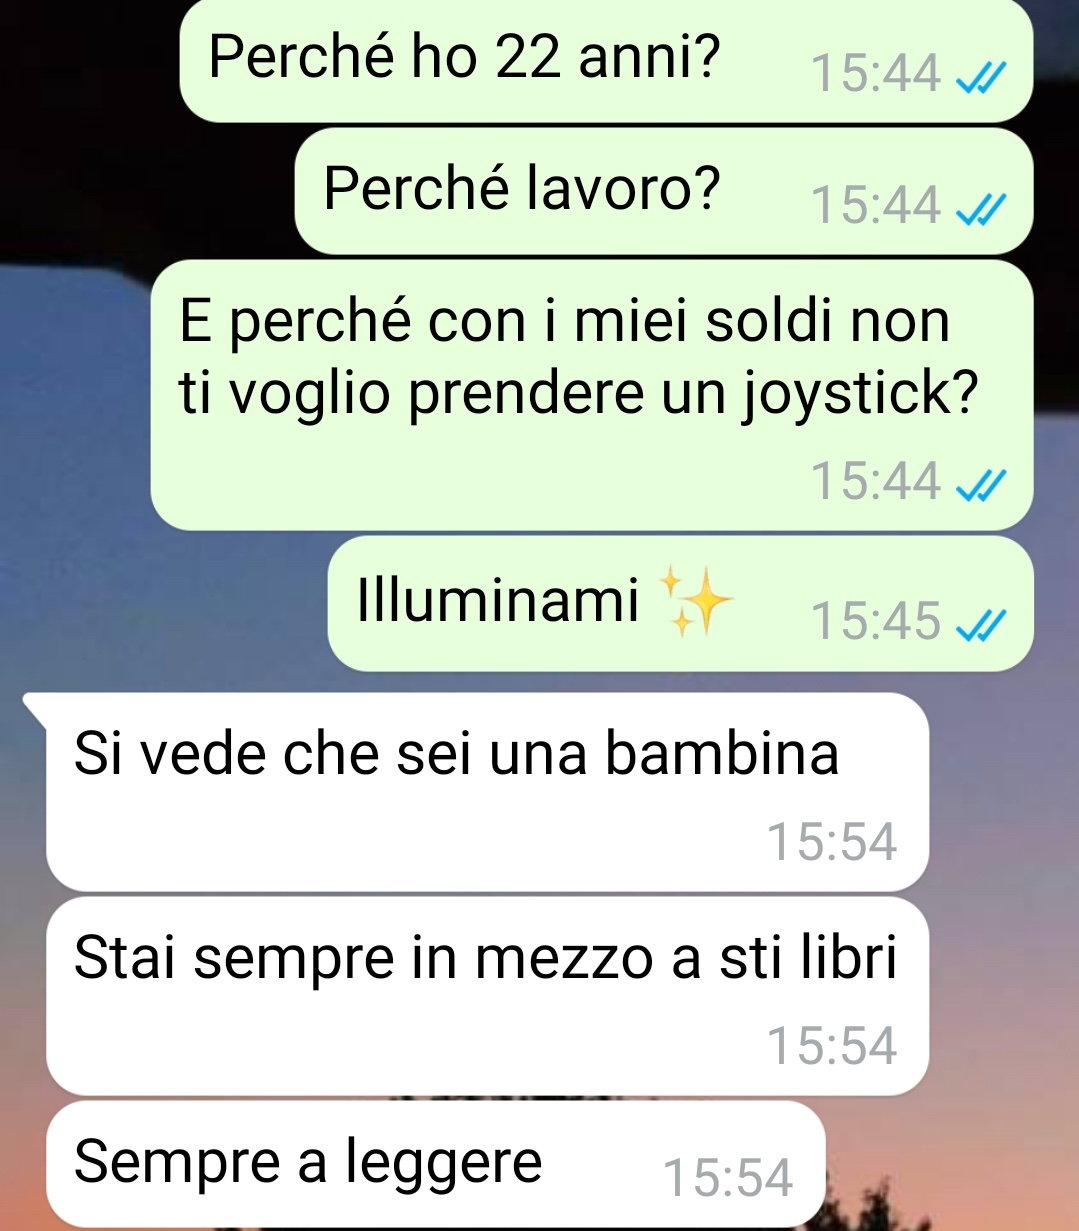This screenshot has width=1079, height=1231.
Task: Select the 'Perché lavoro?' message bubble
Action: point(664,191)
